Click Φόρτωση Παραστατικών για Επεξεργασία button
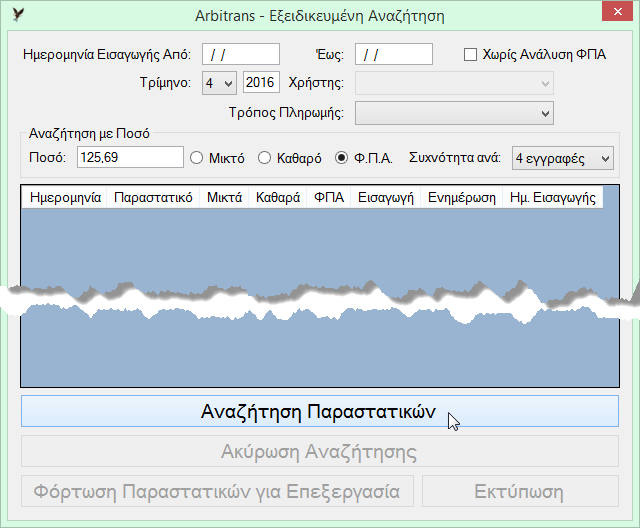The width and height of the screenshot is (640, 528). (x=217, y=491)
